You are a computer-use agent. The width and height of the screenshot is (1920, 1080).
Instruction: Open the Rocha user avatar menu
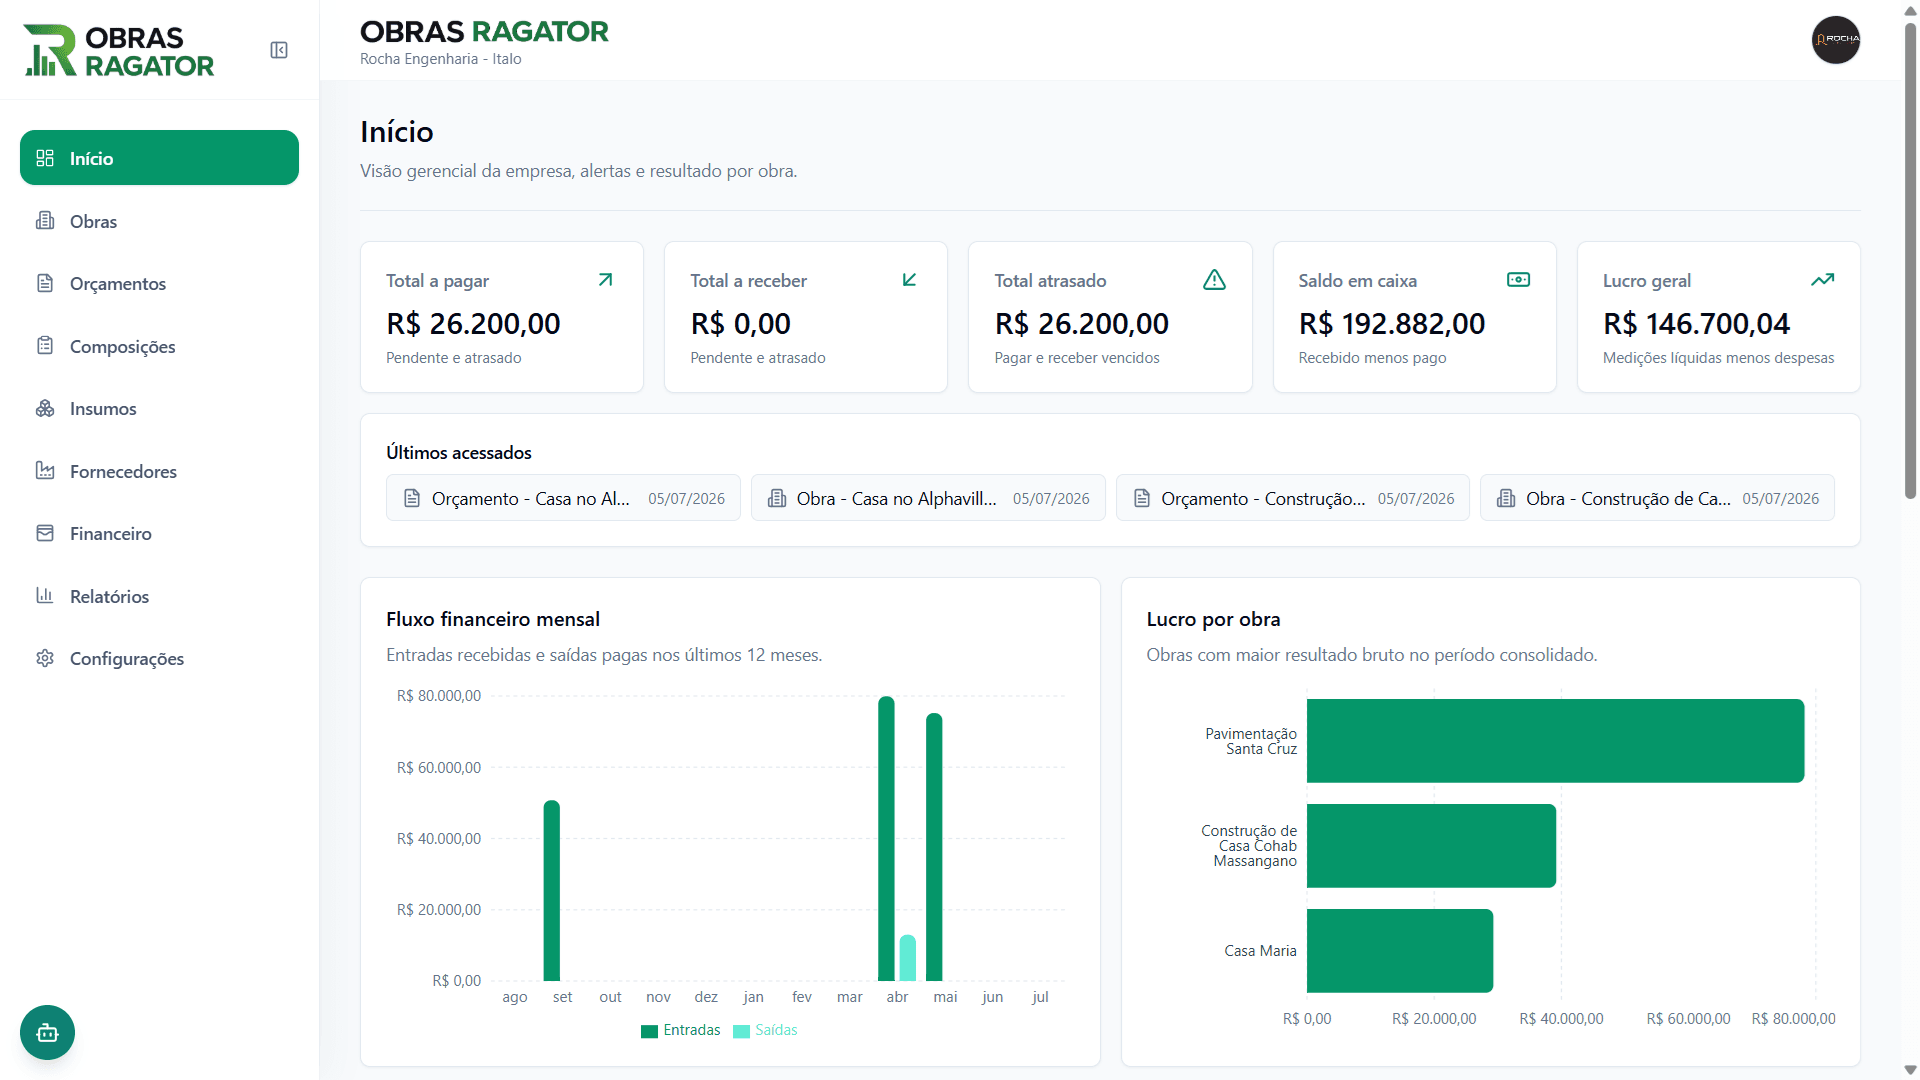pos(1836,40)
